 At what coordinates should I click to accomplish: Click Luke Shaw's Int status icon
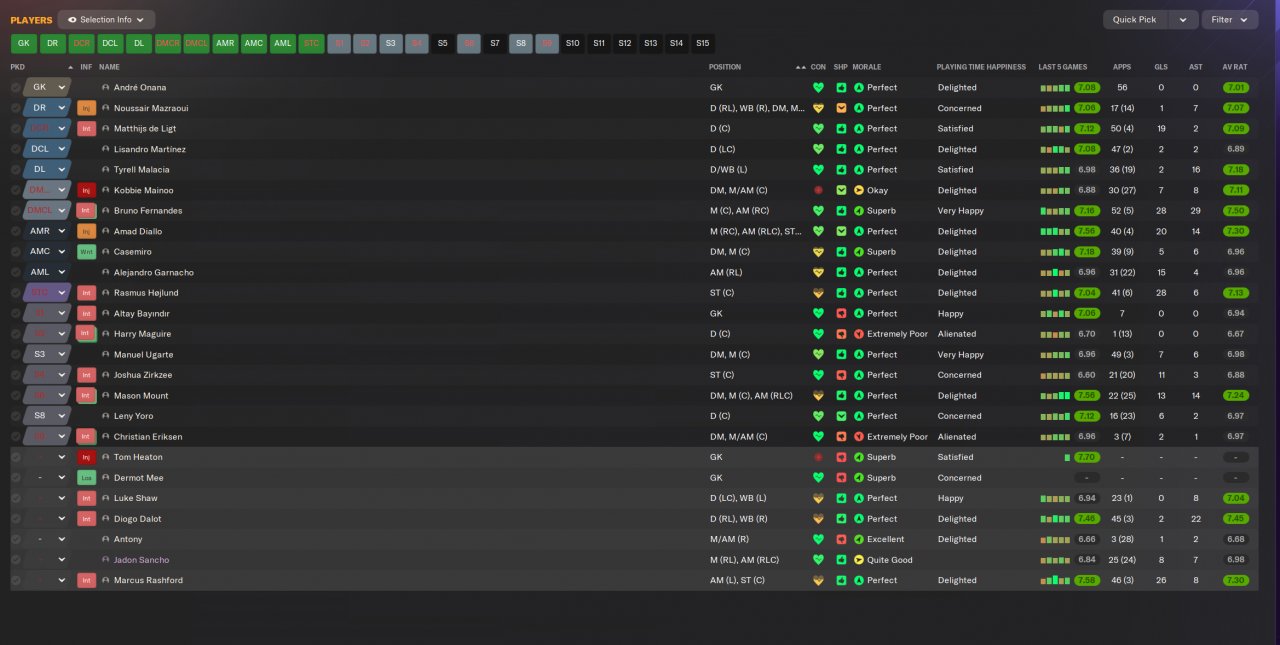[x=87, y=498]
